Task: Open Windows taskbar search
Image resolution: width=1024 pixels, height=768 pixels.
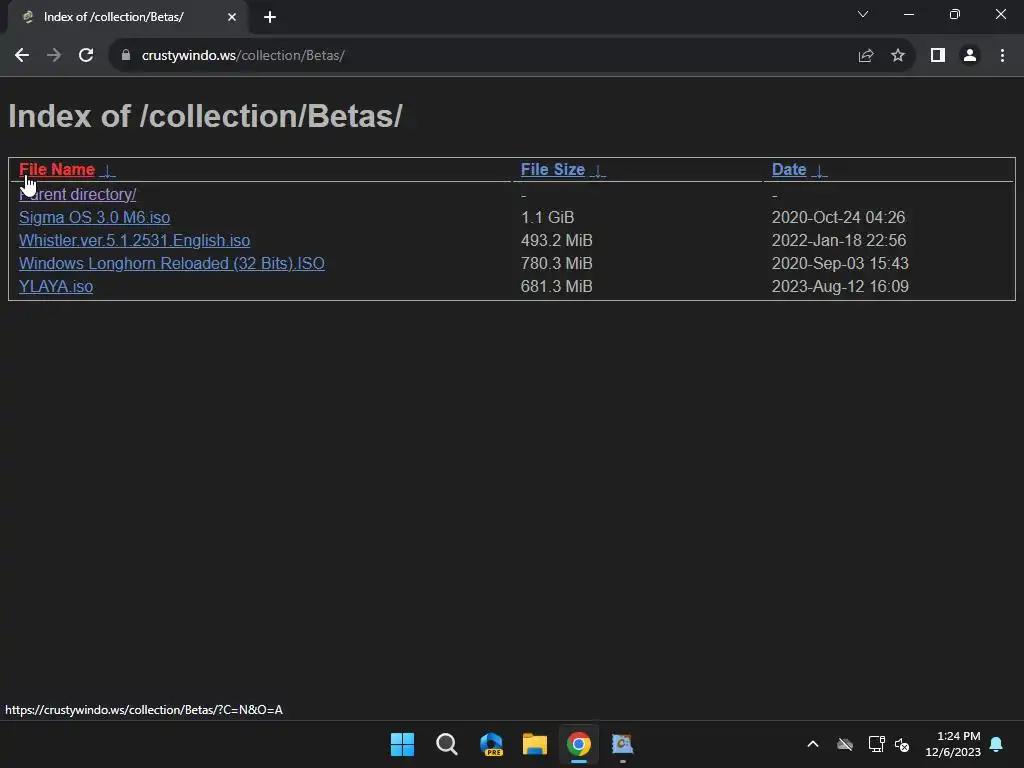Action: click(447, 744)
